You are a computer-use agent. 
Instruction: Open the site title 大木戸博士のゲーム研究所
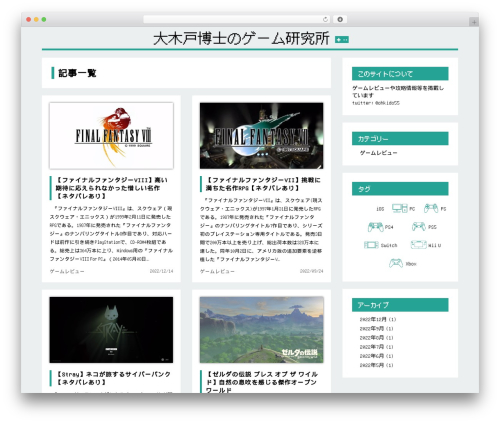click(241, 39)
